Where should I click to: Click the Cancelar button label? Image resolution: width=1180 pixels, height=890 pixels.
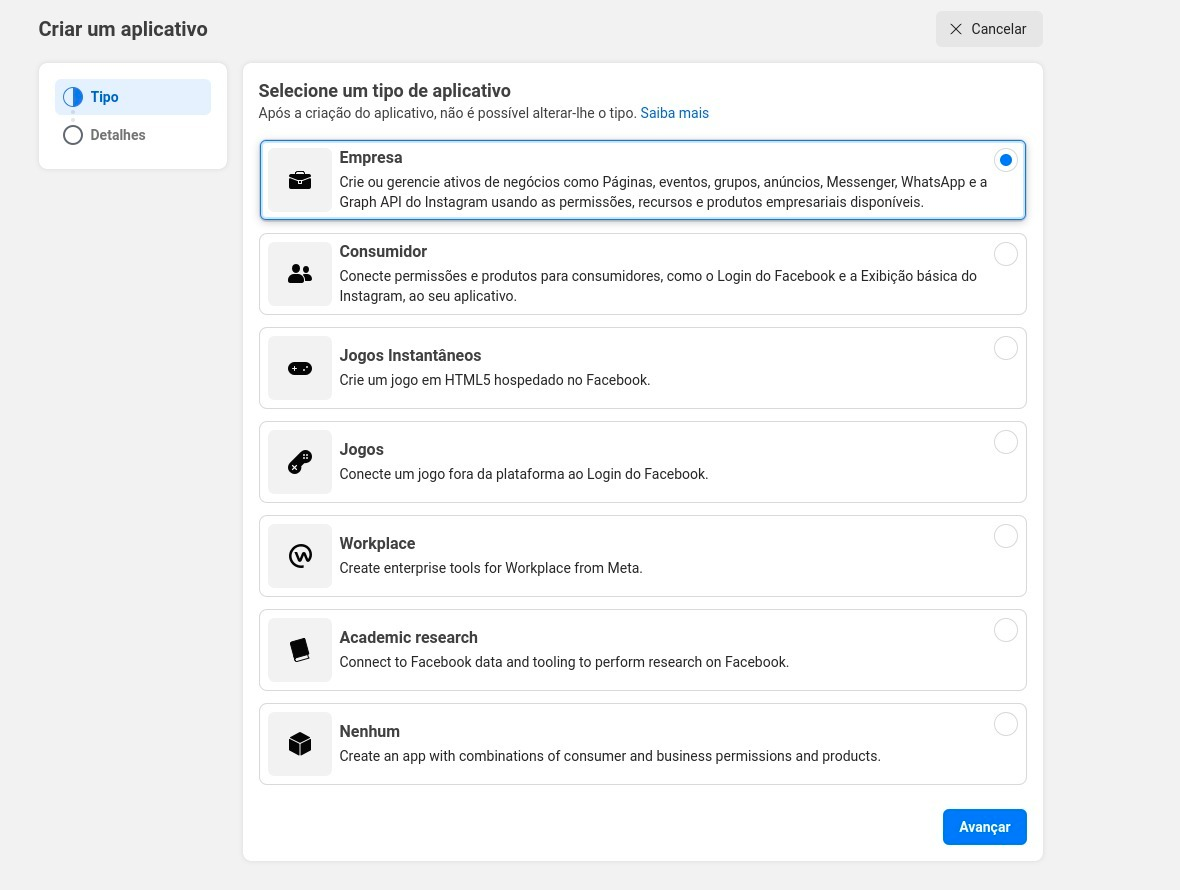point(998,29)
